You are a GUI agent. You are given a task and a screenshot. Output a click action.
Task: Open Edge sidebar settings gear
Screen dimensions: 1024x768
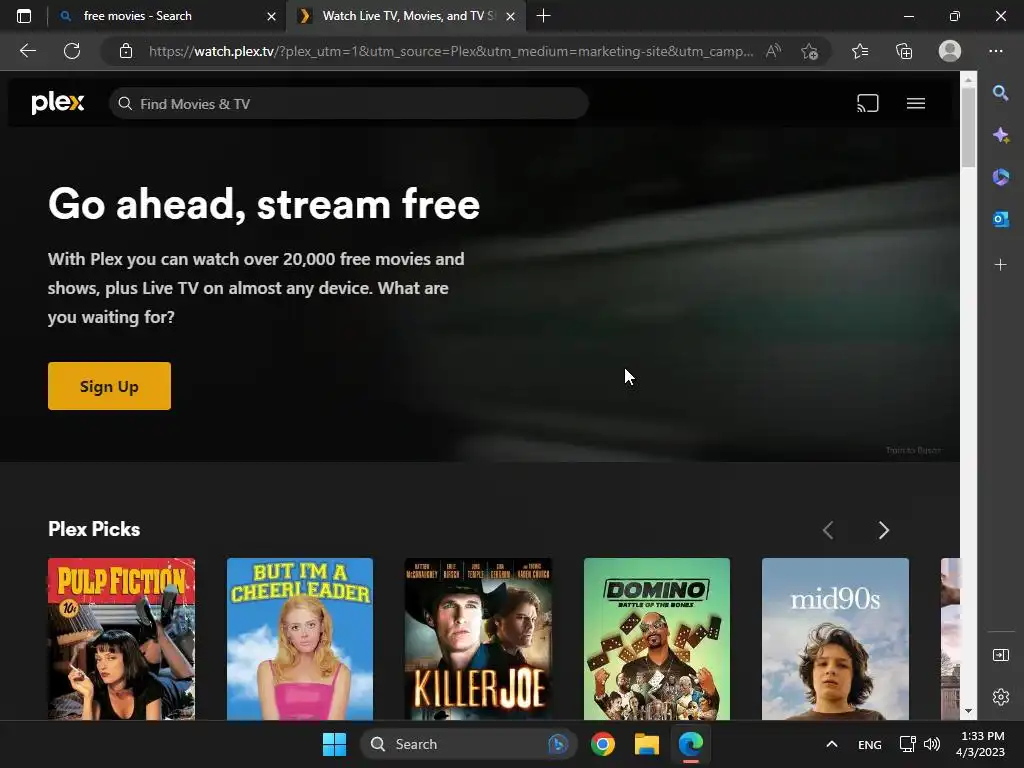click(1000, 697)
